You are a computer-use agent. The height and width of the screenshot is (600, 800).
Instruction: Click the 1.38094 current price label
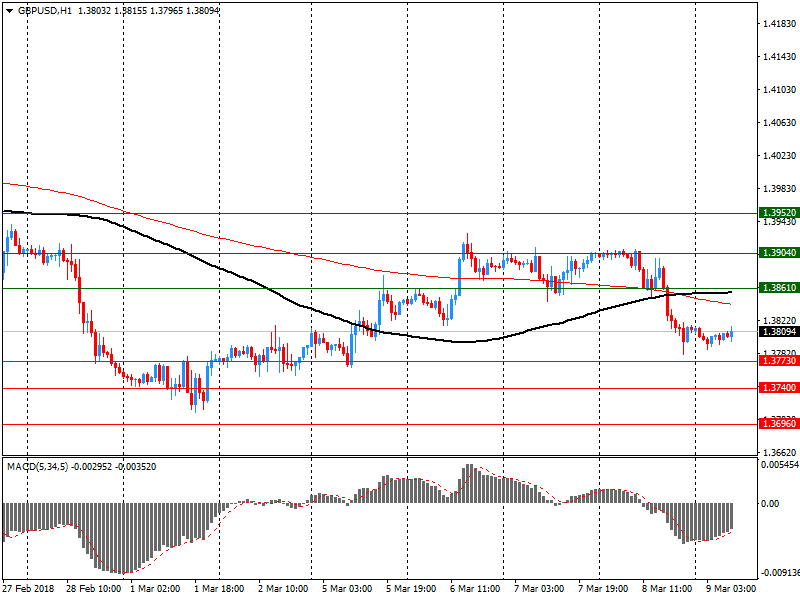coord(779,332)
